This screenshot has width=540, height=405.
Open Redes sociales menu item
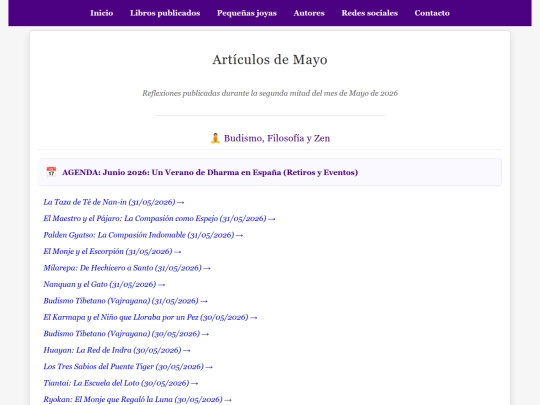tap(370, 13)
